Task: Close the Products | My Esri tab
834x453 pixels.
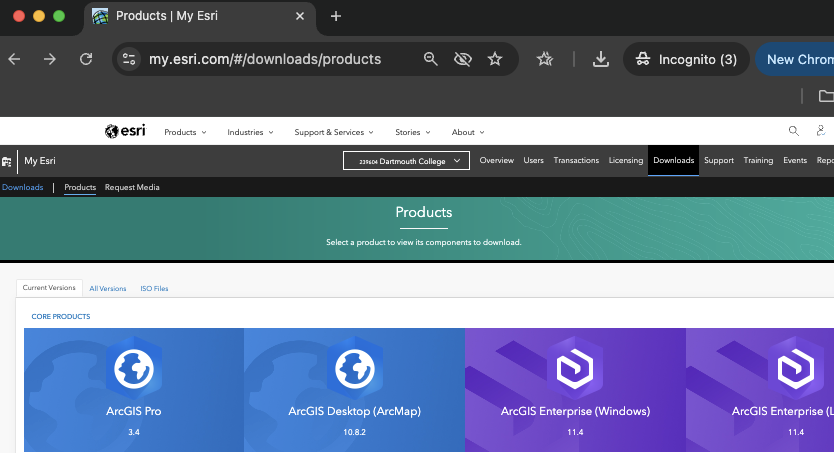Action: pyautogui.click(x=300, y=16)
